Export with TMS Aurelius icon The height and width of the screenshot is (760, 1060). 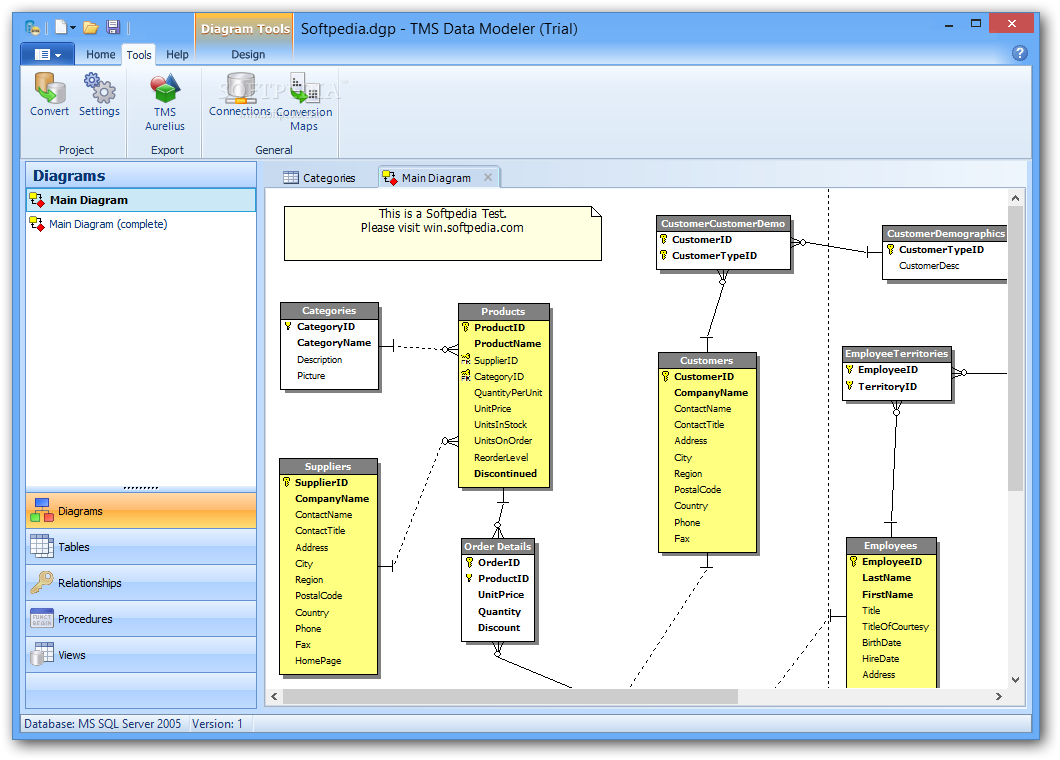pyautogui.click(x=164, y=89)
